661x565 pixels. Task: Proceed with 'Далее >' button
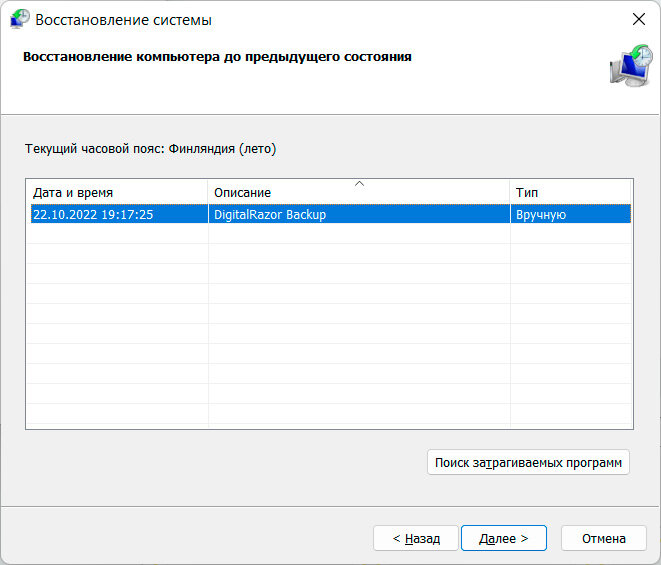pyautogui.click(x=504, y=538)
